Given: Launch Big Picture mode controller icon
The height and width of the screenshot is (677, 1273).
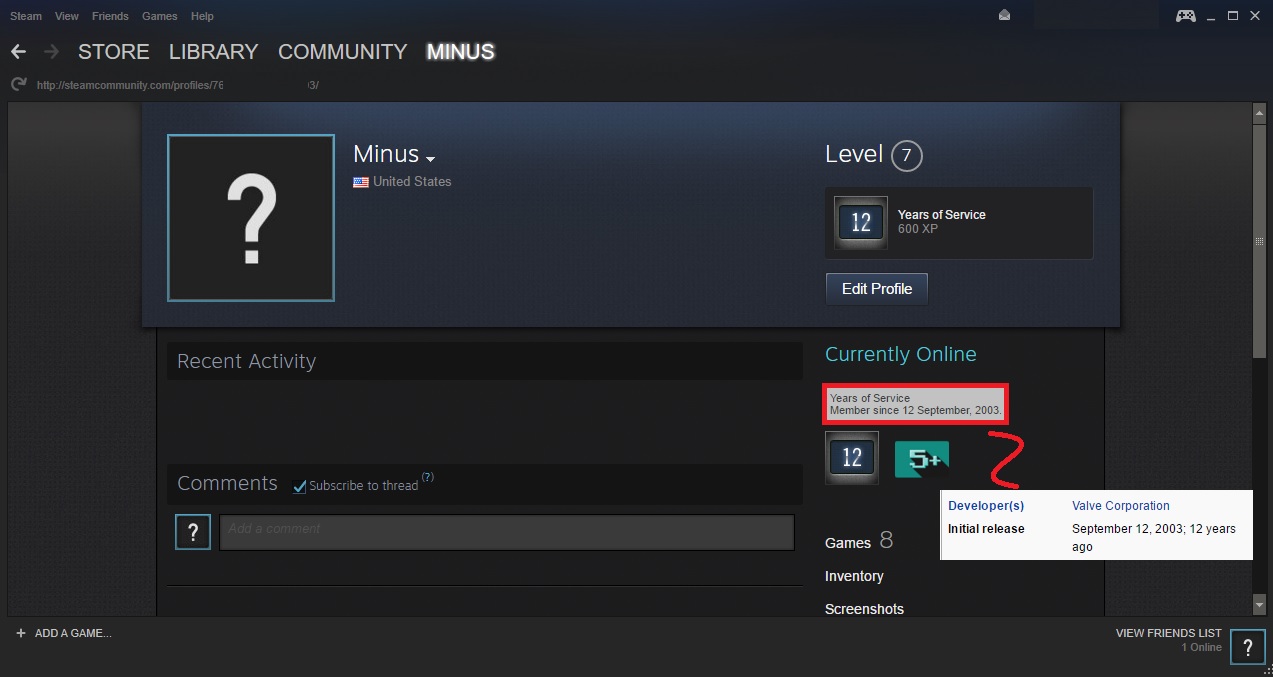Looking at the screenshot, I should pyautogui.click(x=1186, y=15).
